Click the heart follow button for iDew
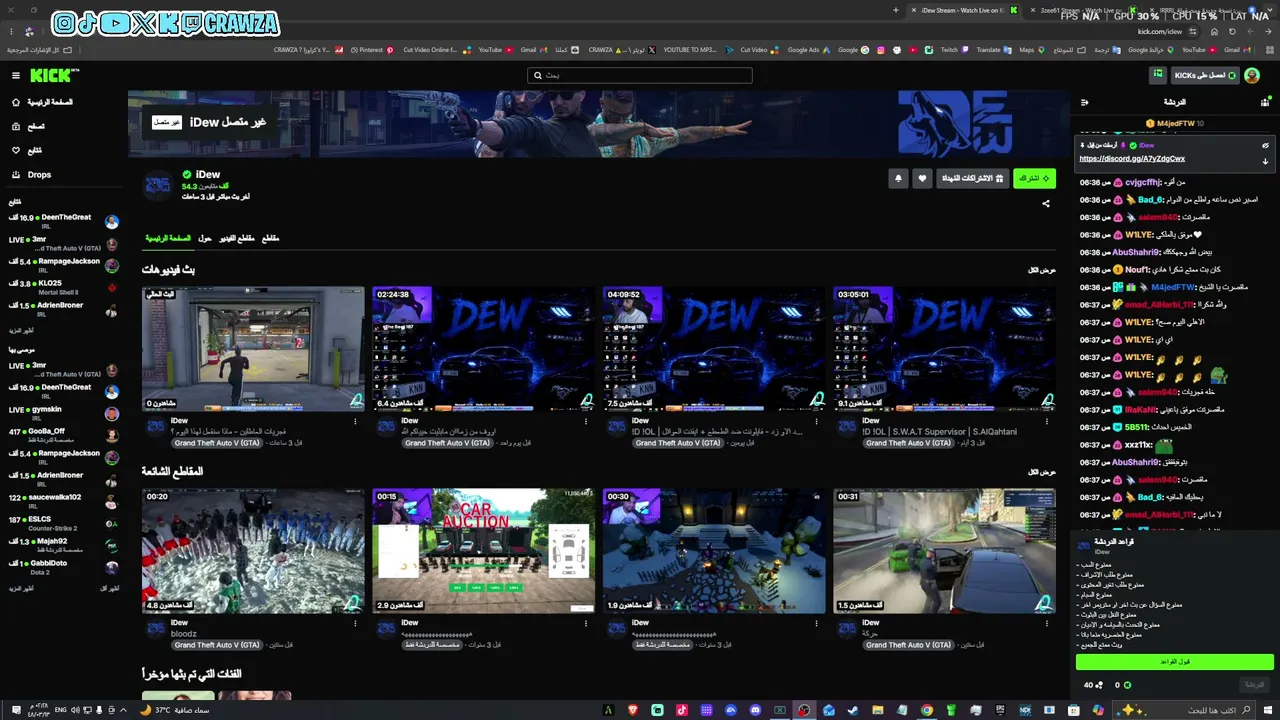 pyautogui.click(x=922, y=178)
